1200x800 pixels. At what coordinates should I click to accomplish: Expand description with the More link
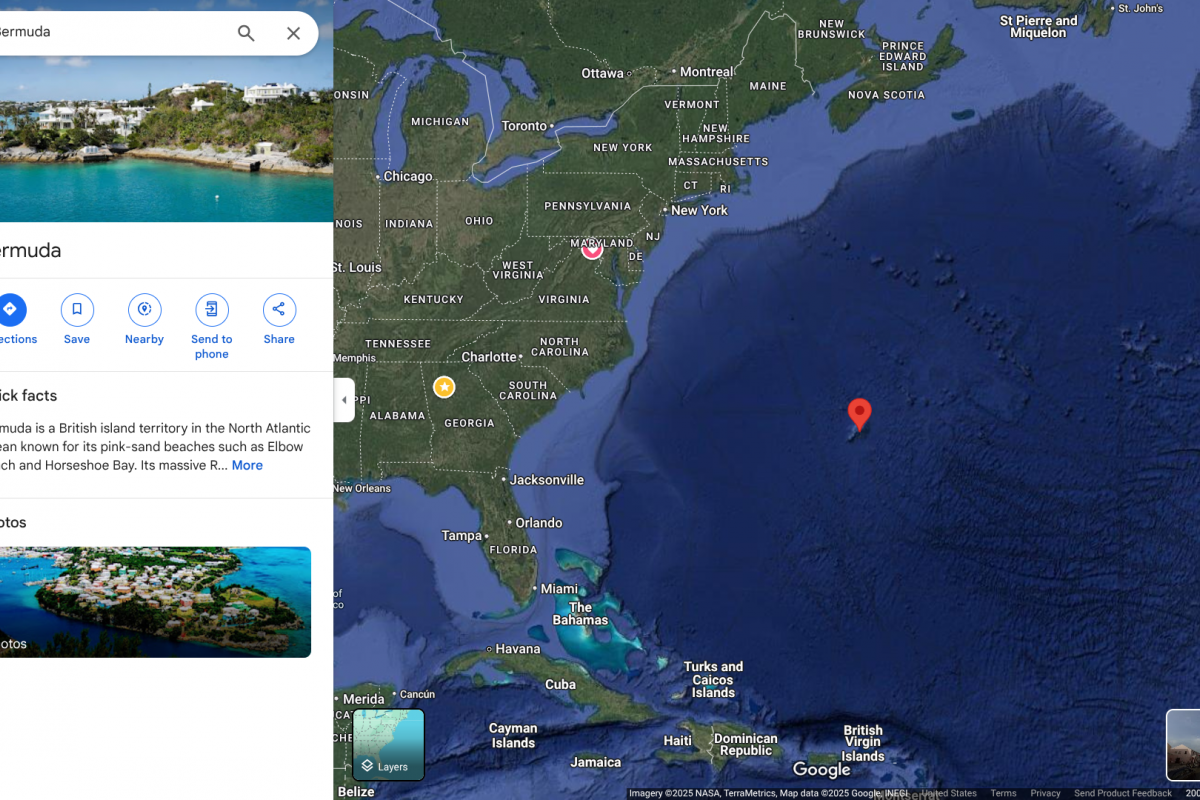click(247, 465)
